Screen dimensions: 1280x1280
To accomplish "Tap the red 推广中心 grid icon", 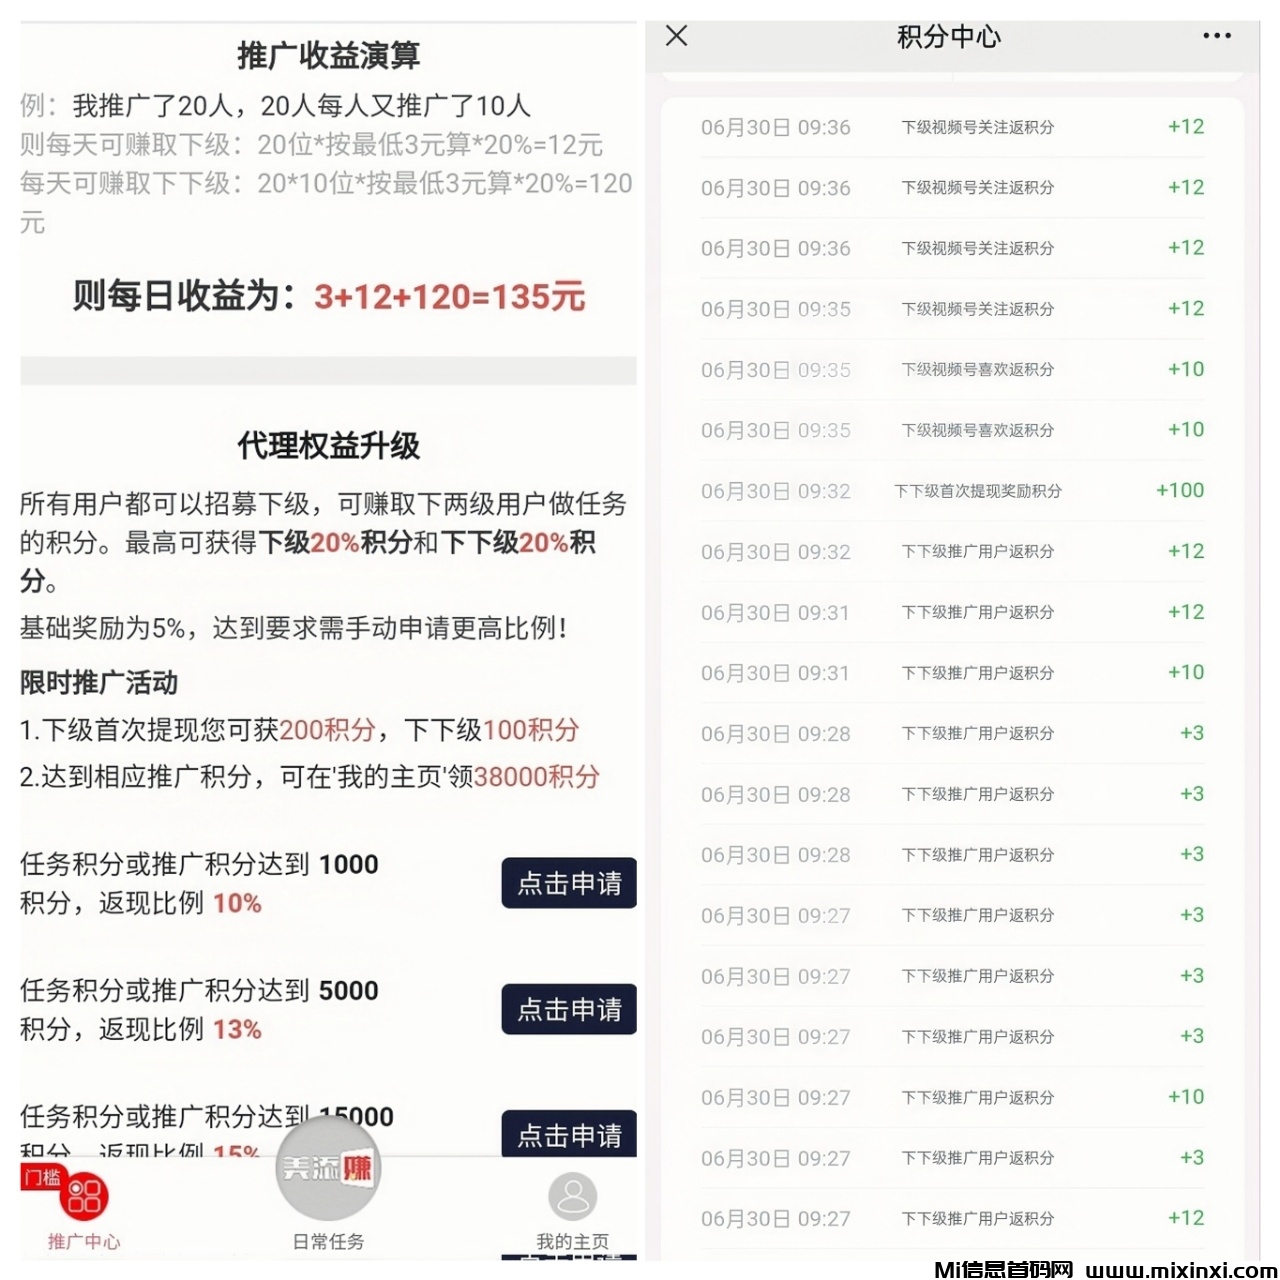I will coord(84,1196).
